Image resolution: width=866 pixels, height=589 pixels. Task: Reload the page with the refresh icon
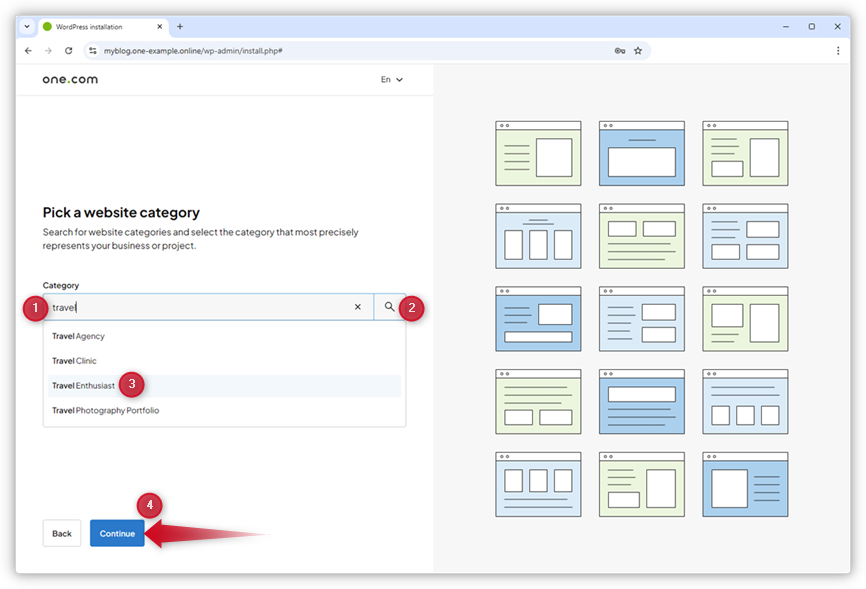click(68, 50)
